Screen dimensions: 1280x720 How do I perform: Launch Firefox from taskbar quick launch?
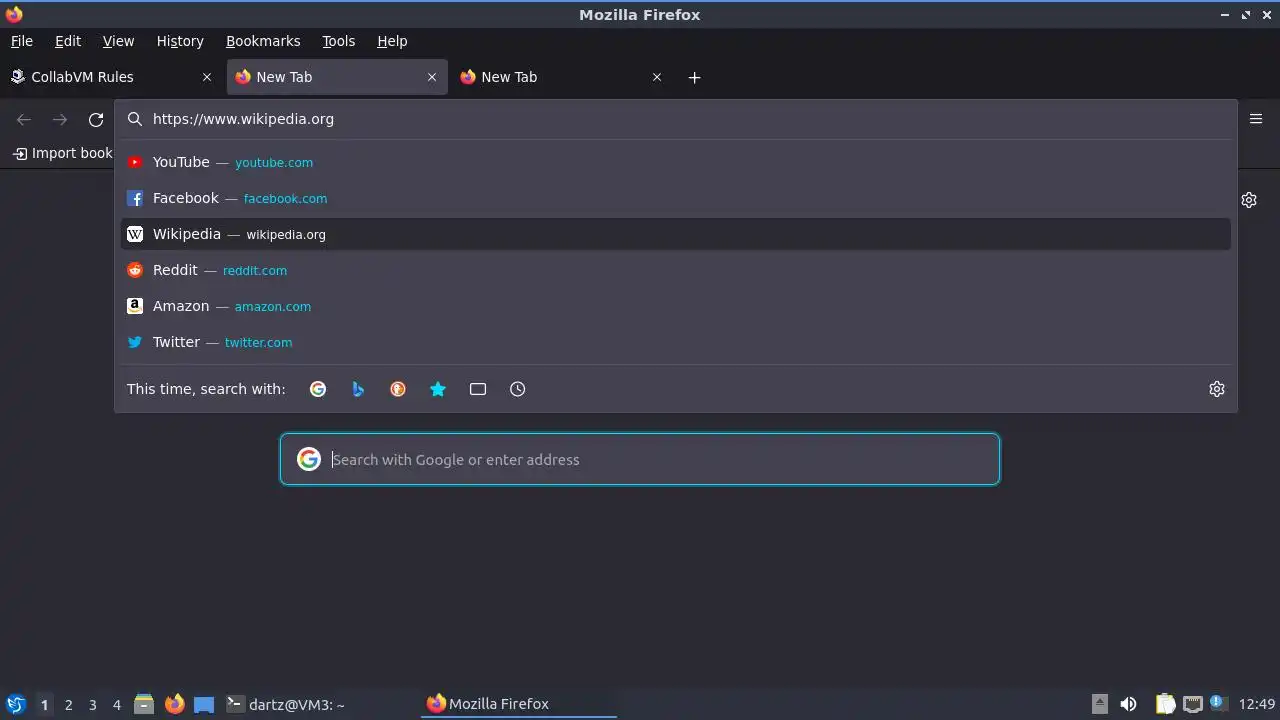pos(174,704)
